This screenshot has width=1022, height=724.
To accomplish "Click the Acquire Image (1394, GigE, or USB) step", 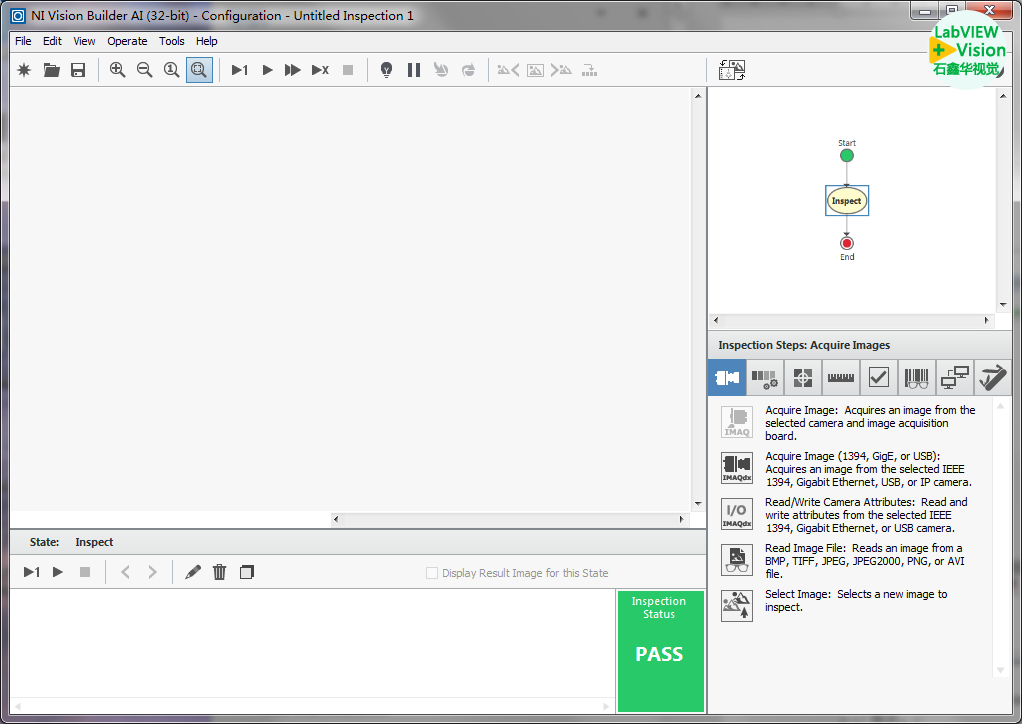I will click(x=737, y=468).
